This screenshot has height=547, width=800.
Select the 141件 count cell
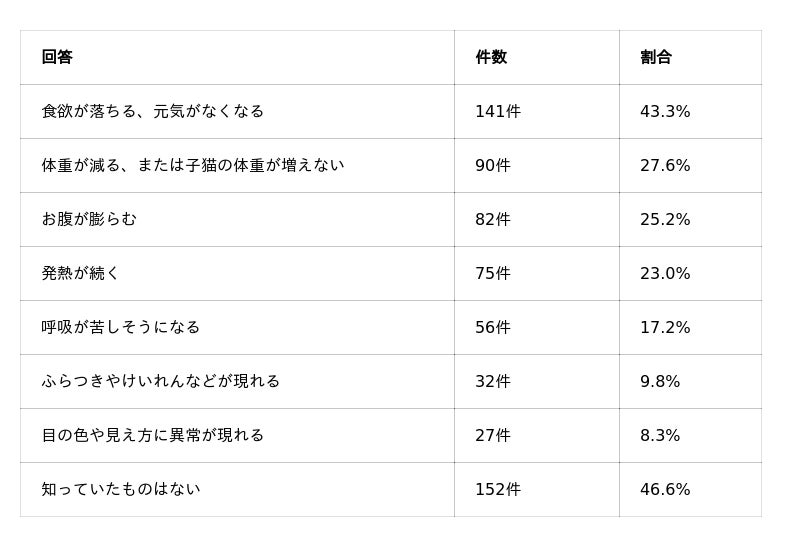click(x=498, y=111)
